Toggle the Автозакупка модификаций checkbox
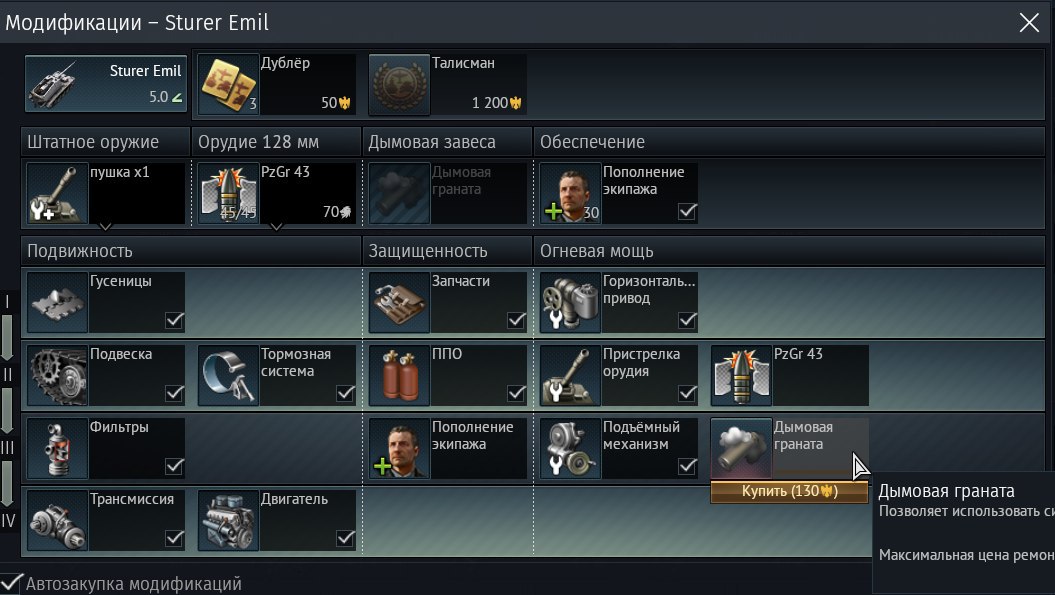This screenshot has height=595, width=1055. tap(11, 583)
